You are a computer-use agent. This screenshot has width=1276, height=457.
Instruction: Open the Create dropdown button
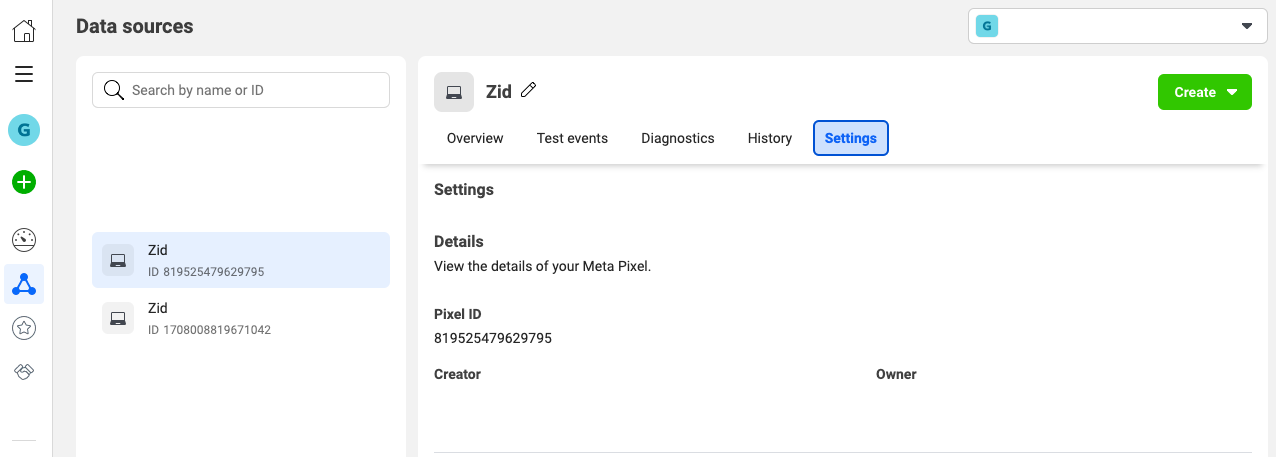pyautogui.click(x=1205, y=92)
